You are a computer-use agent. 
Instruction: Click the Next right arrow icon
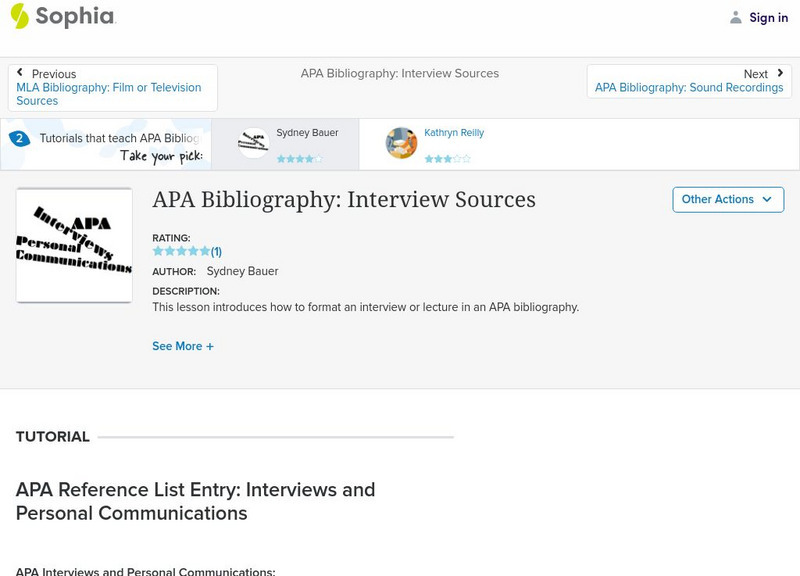779,73
